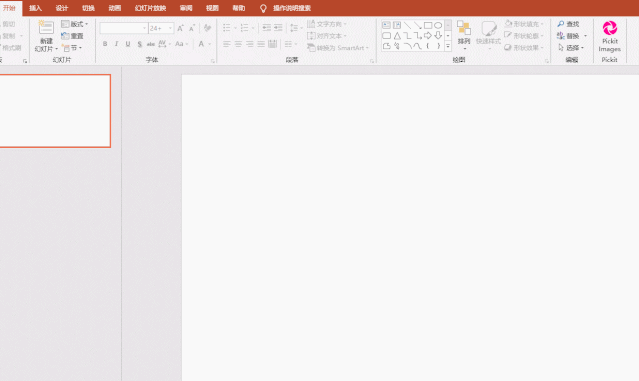Select the first slide thumbnail
This screenshot has height=381, width=639.
point(55,111)
